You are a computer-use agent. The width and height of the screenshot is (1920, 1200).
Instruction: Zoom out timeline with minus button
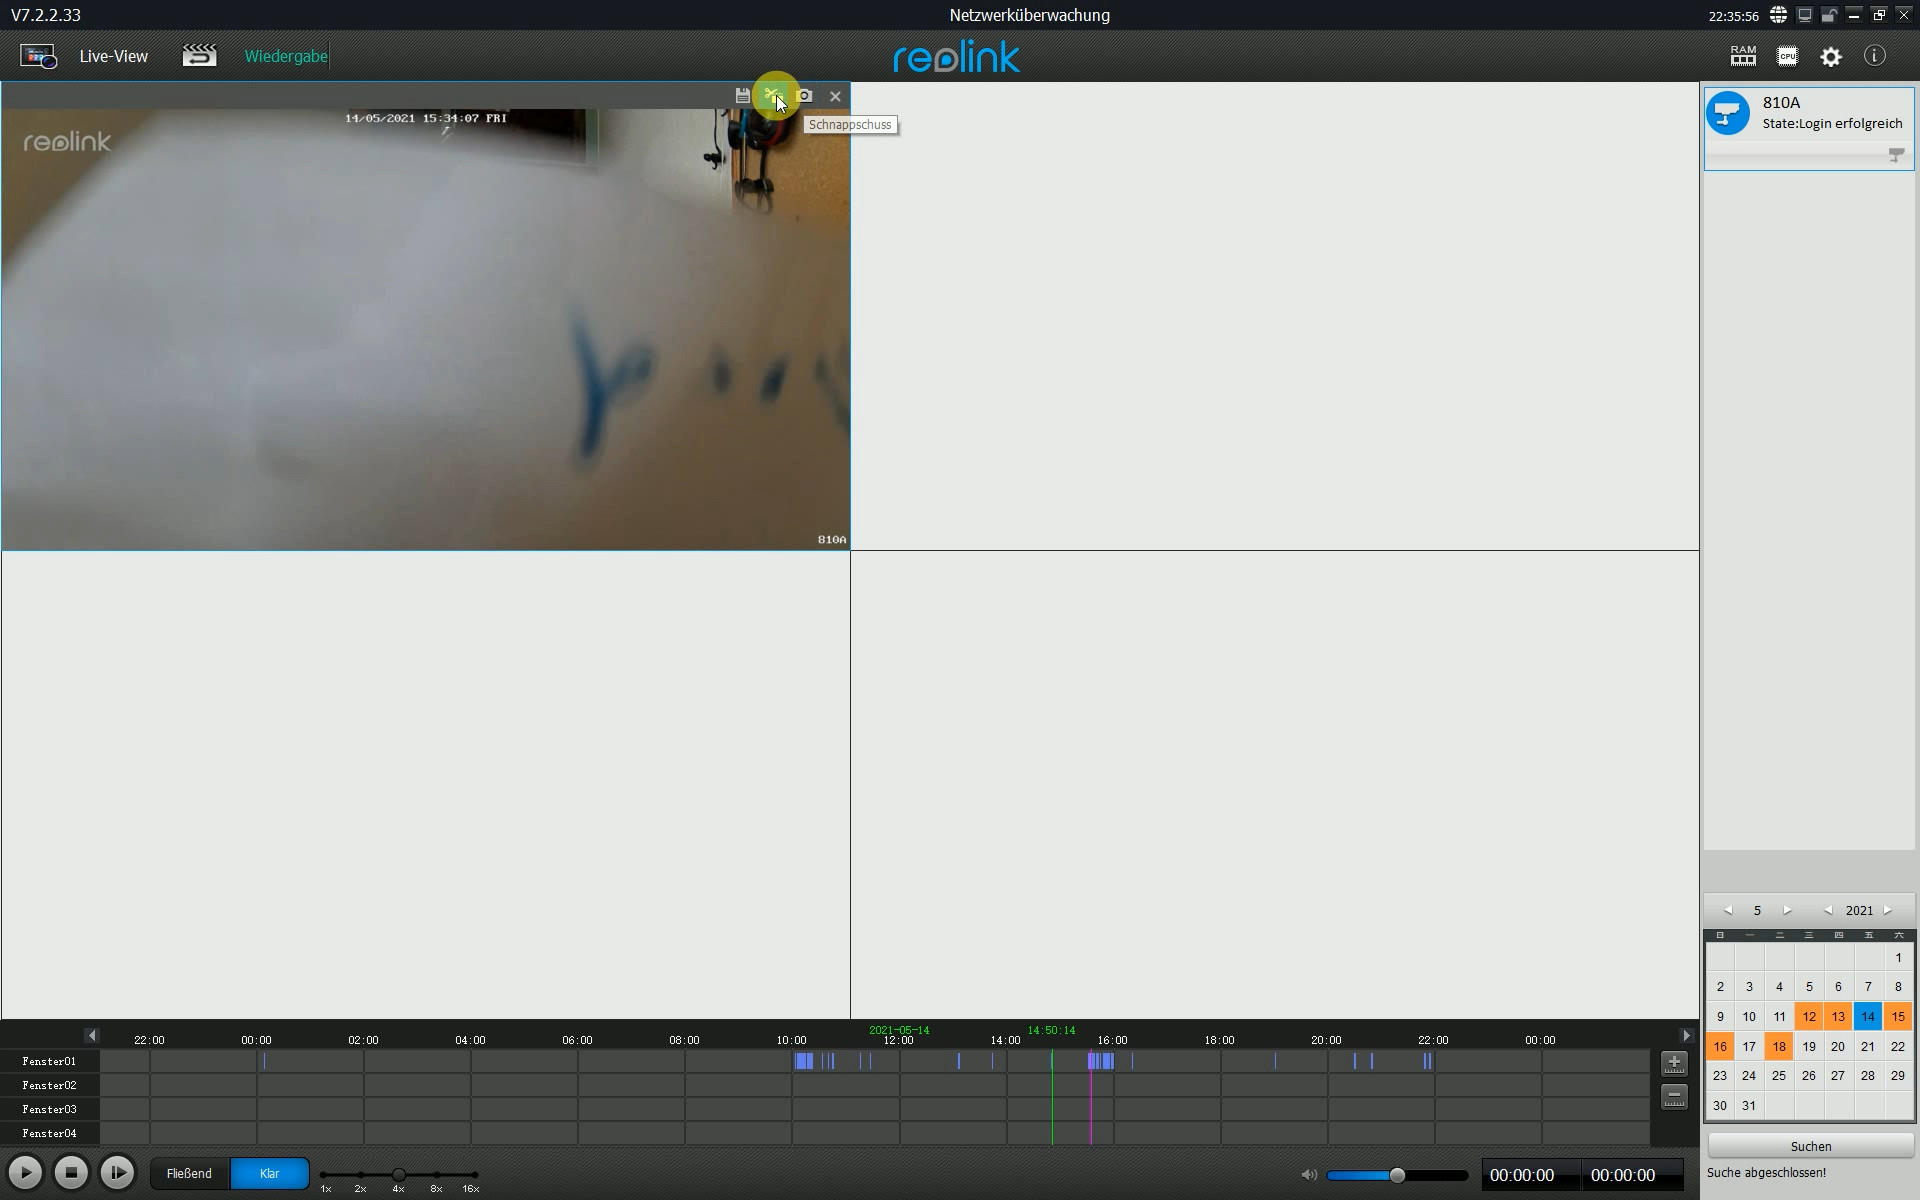1674,1096
